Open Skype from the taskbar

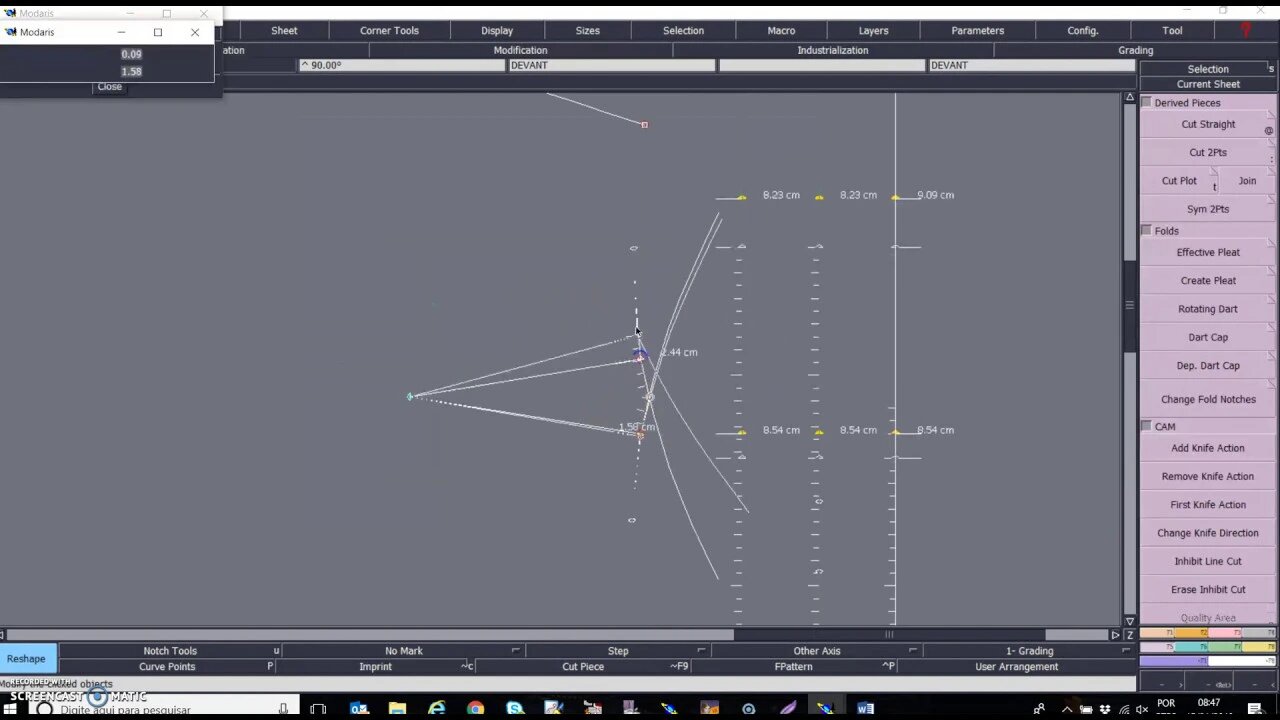pyautogui.click(x=514, y=709)
